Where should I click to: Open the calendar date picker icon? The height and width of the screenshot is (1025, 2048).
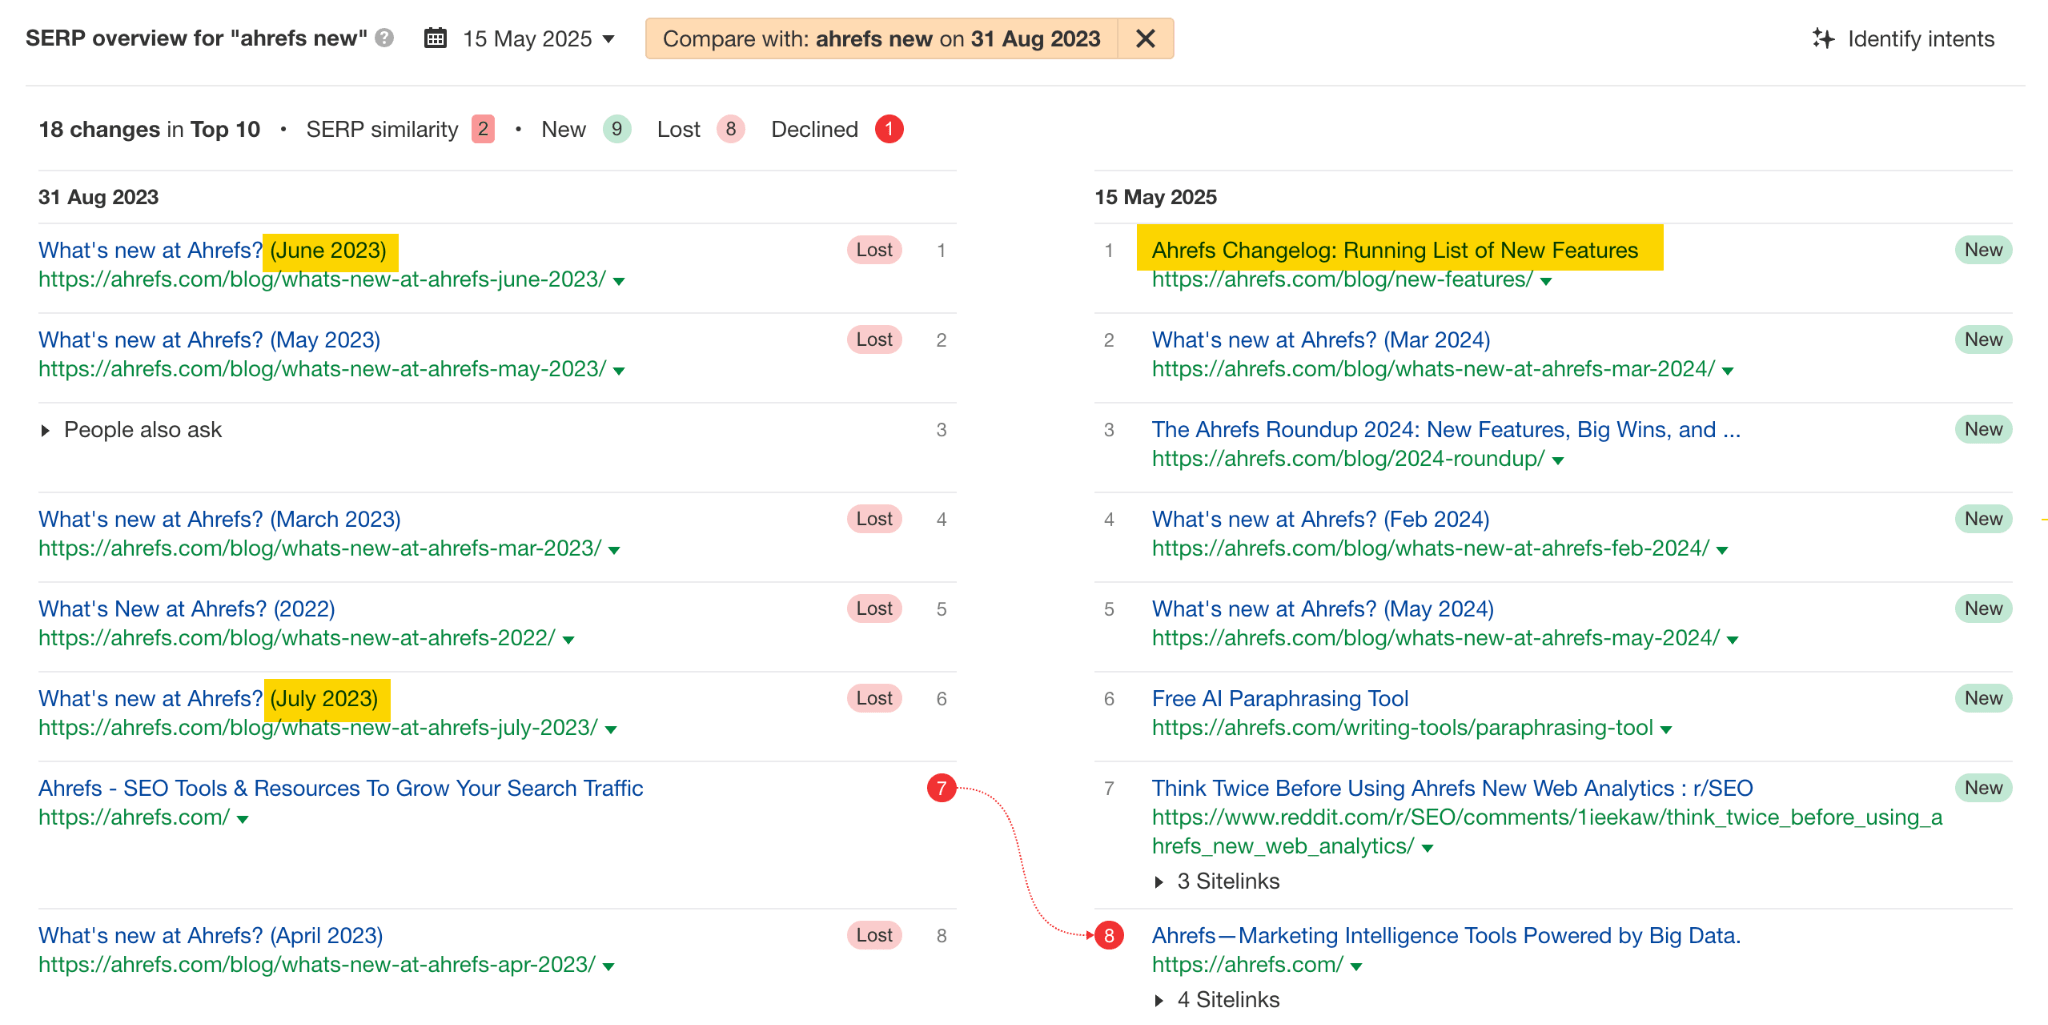point(435,38)
